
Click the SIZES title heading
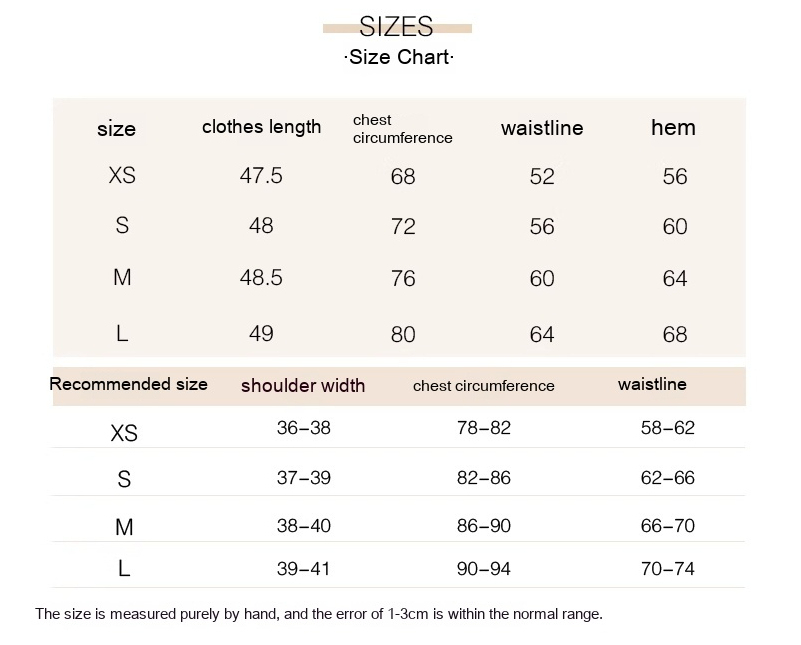(x=397, y=26)
